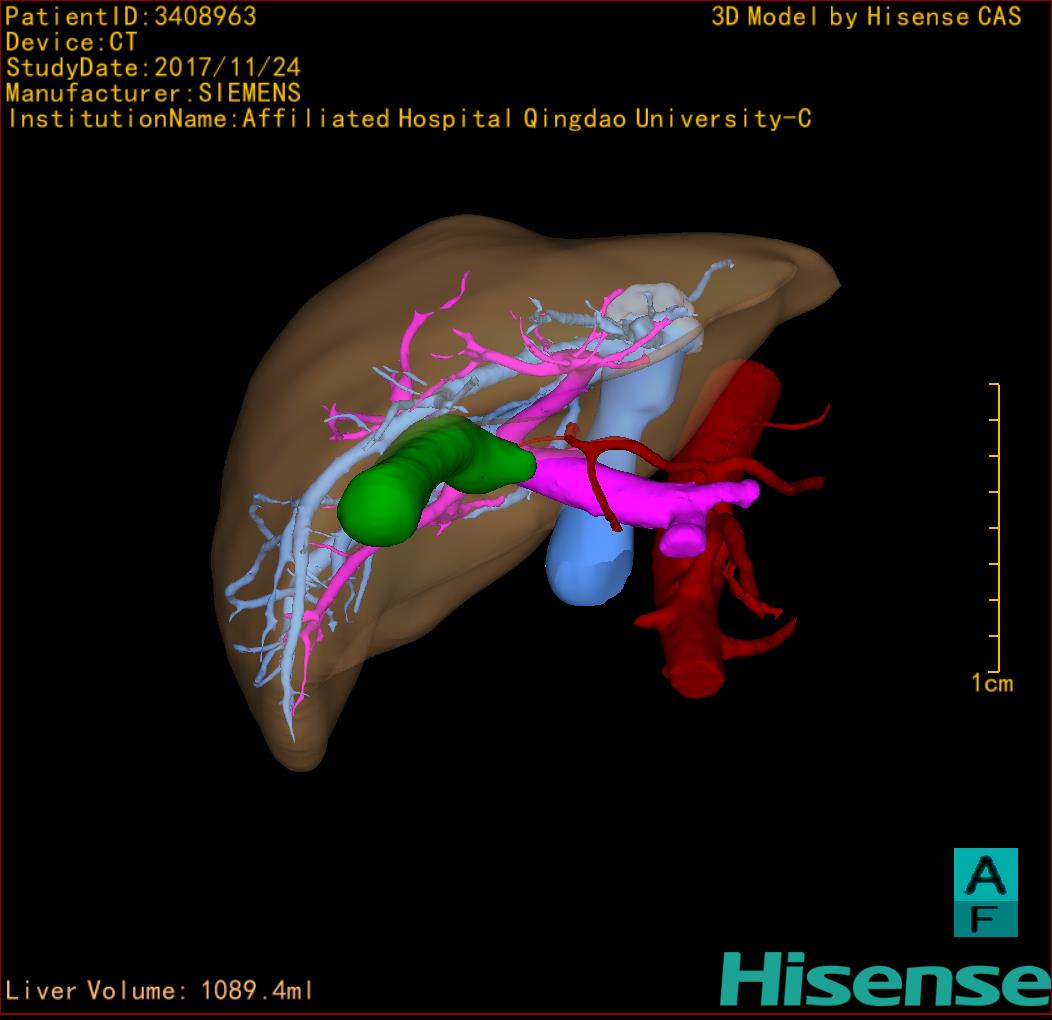The height and width of the screenshot is (1020, 1052).
Task: Click the F face of orientation cube
Action: click(x=985, y=919)
